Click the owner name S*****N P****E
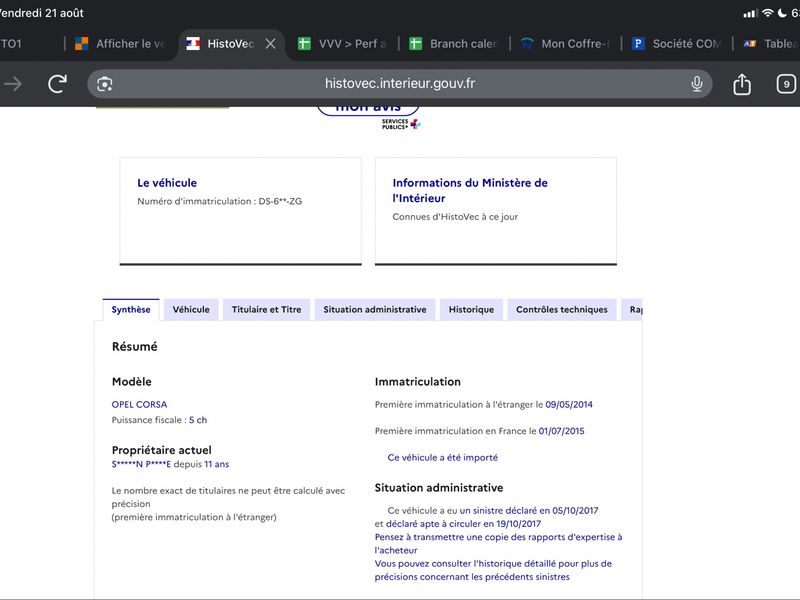The height and width of the screenshot is (600, 800). pos(141,464)
